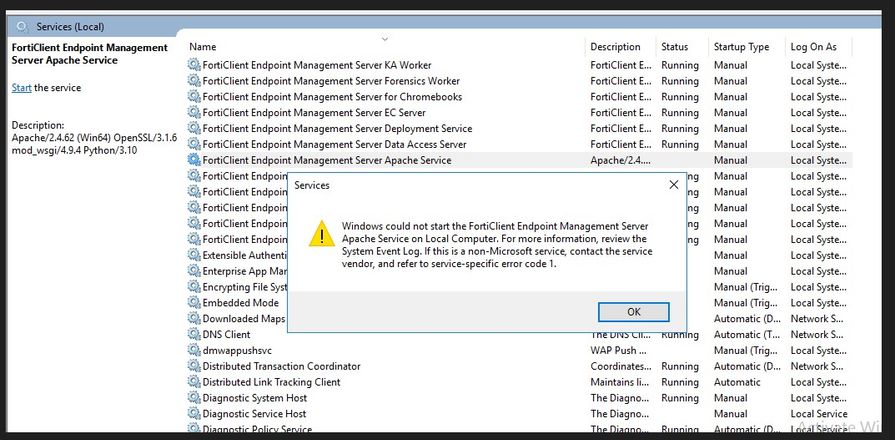Toggle the sort arrow above Name column
The width and height of the screenshot is (895, 440).
pos(385,39)
